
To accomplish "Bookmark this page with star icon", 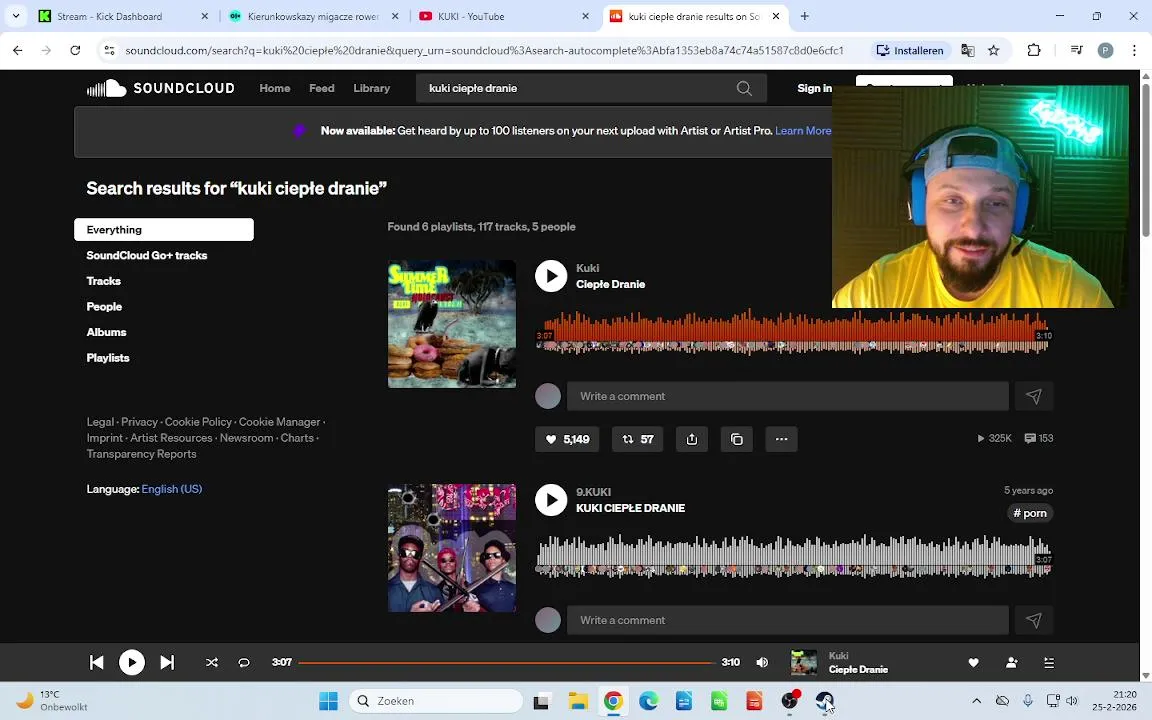I will point(994,51).
